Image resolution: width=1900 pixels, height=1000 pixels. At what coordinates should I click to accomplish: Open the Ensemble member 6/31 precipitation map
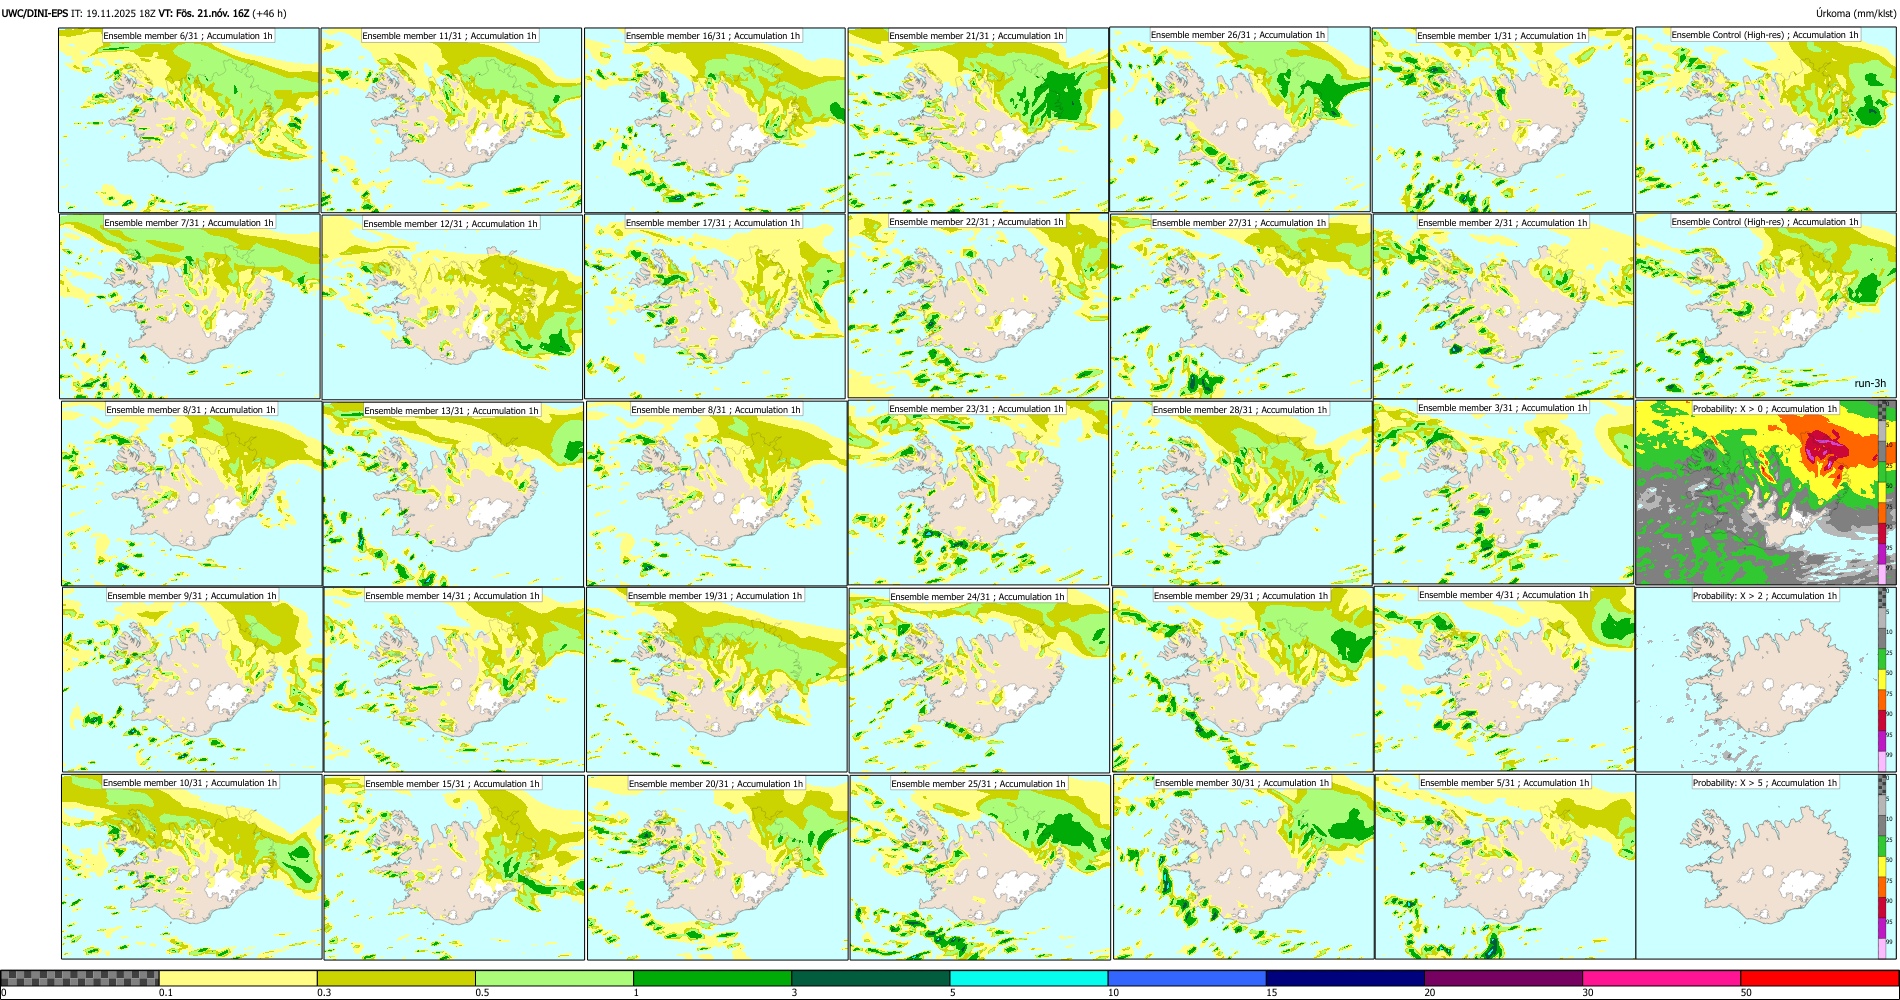[x=189, y=119]
